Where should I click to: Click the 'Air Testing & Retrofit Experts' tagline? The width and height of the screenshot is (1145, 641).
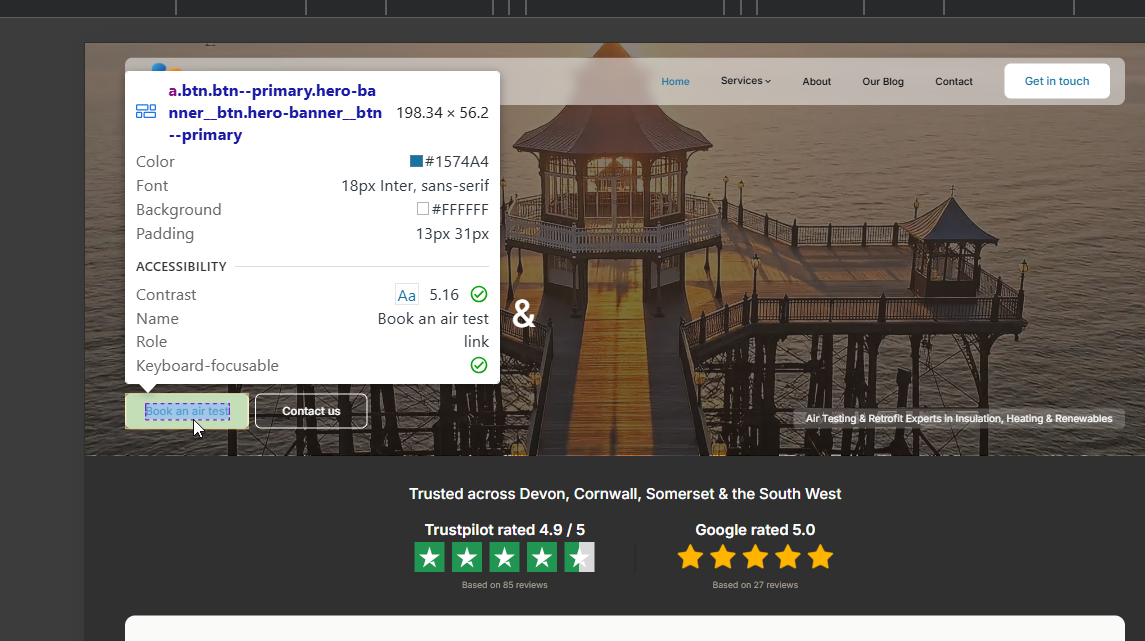coord(959,418)
